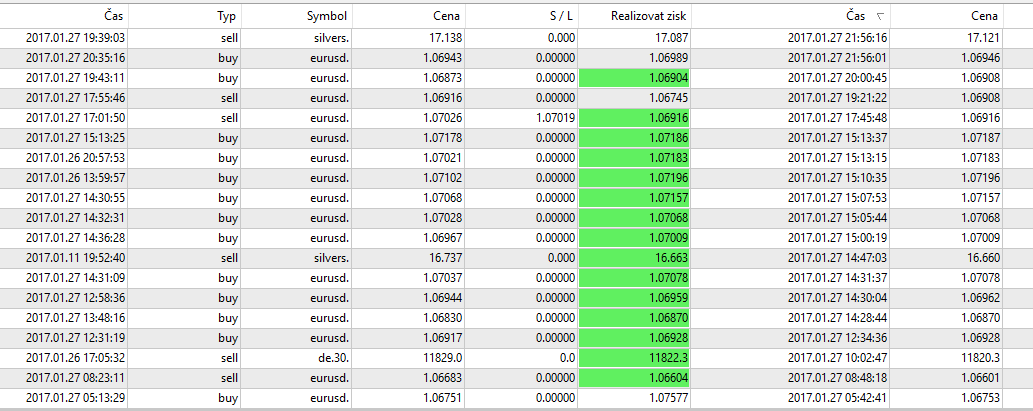Select the close time 2017.01.27 17:45:48
The height and width of the screenshot is (411, 1033).
[x=837, y=119]
